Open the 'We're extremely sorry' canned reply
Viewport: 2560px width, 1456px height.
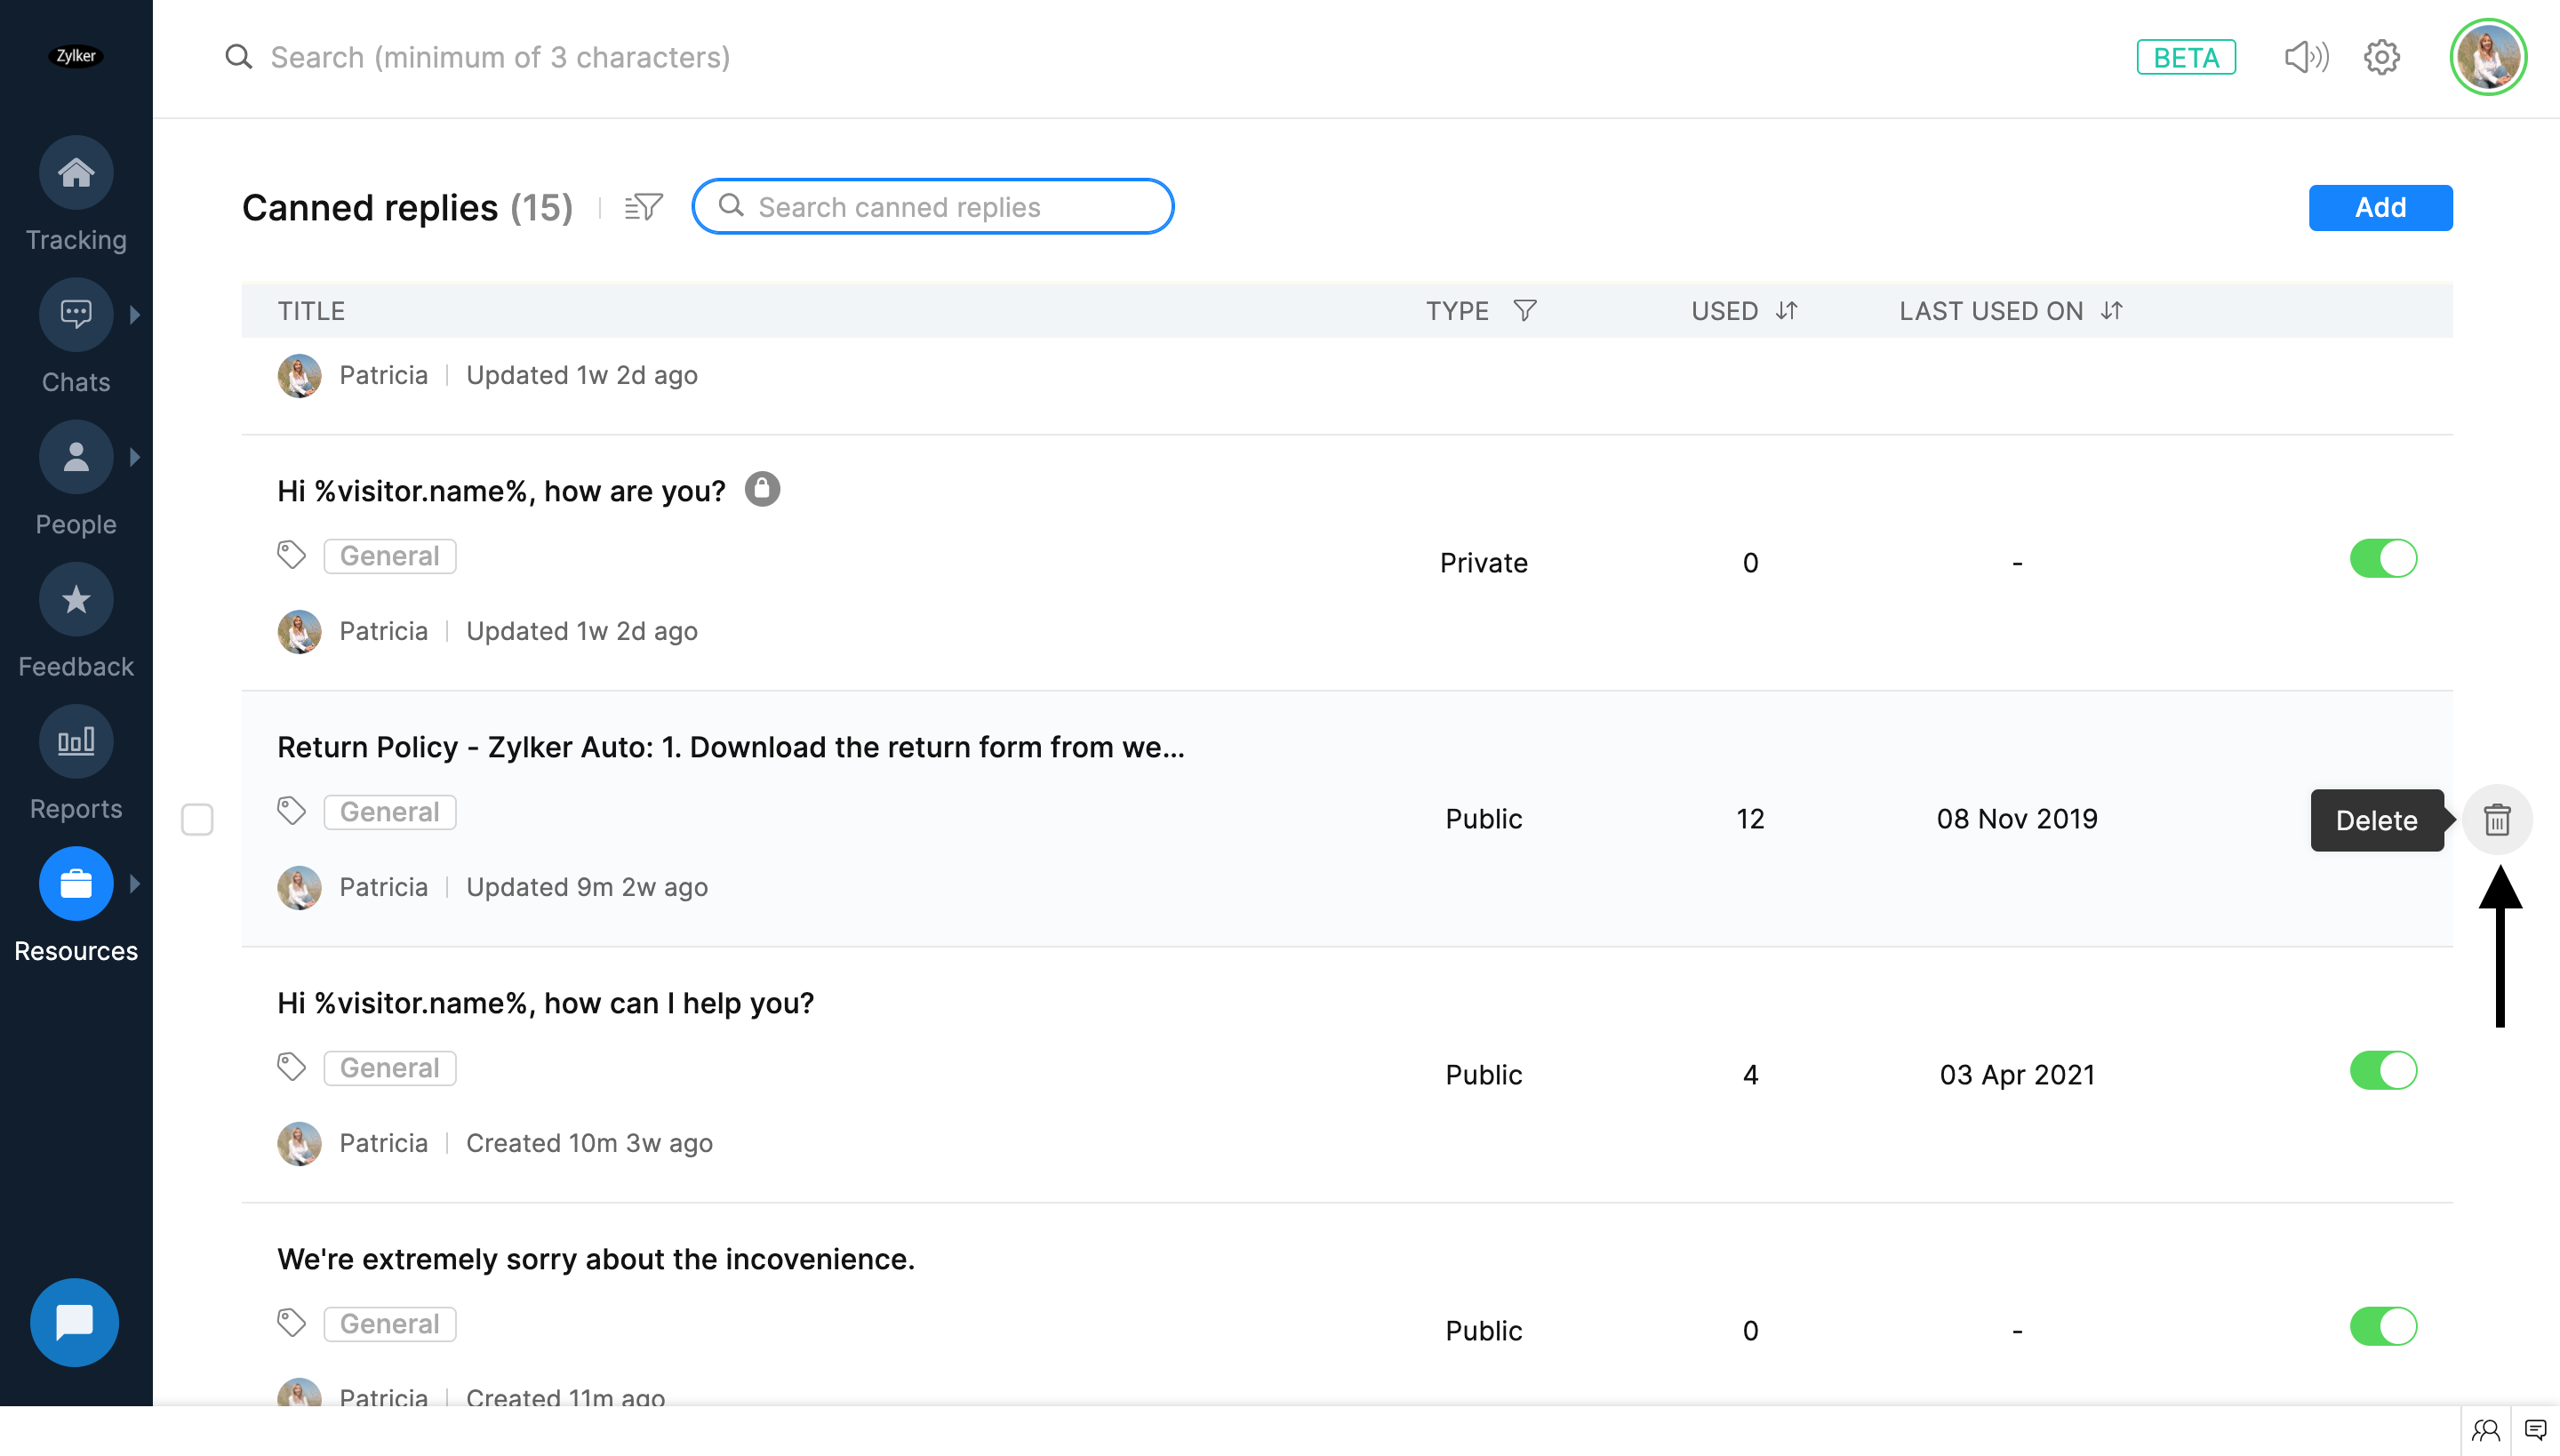(596, 1259)
